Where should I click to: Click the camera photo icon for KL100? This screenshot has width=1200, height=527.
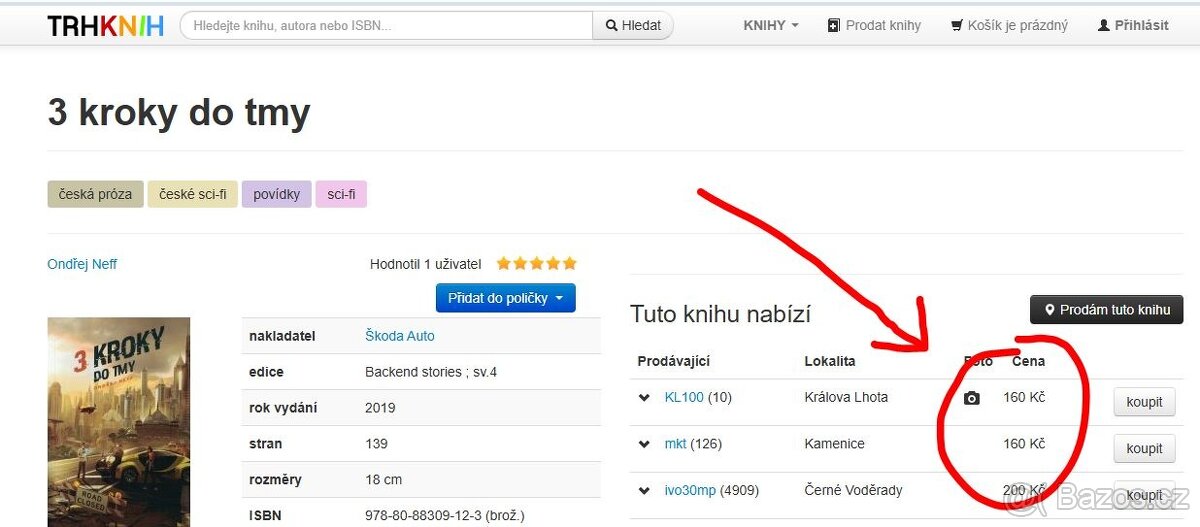click(x=971, y=398)
